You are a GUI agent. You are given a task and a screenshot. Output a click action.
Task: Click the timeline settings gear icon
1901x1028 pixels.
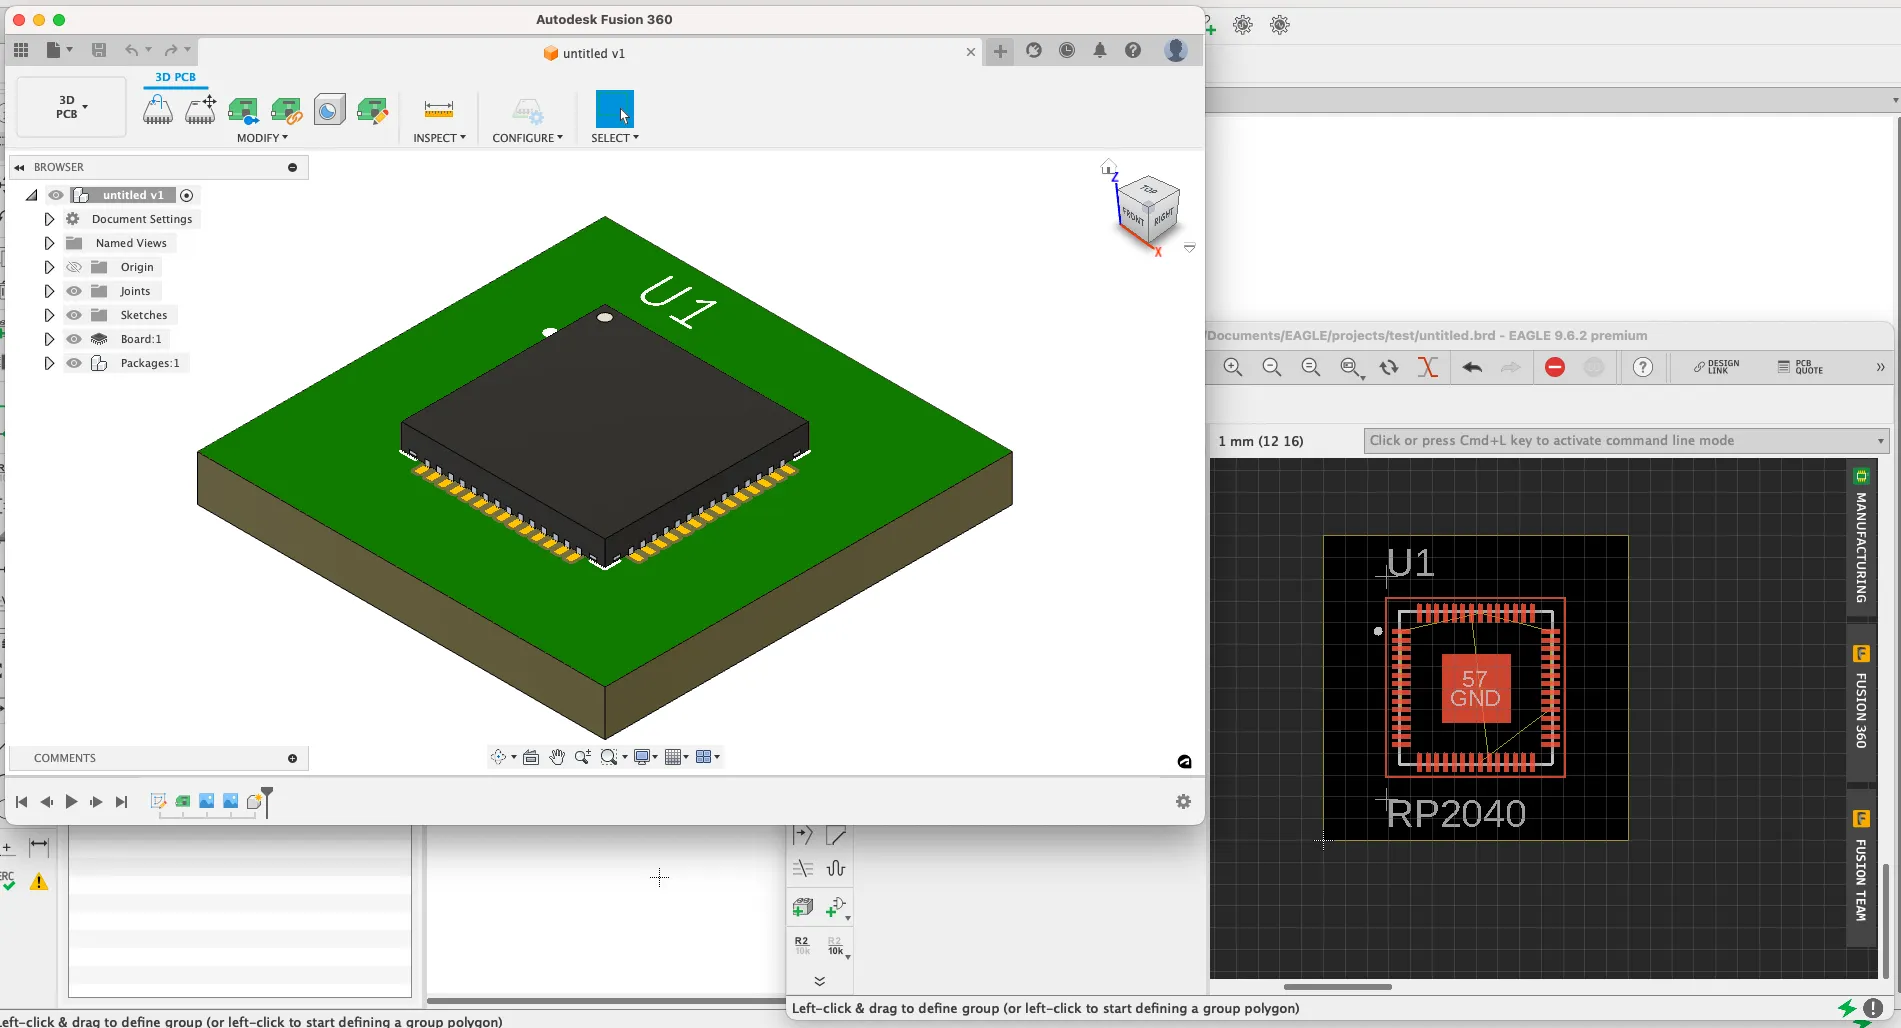(1183, 802)
